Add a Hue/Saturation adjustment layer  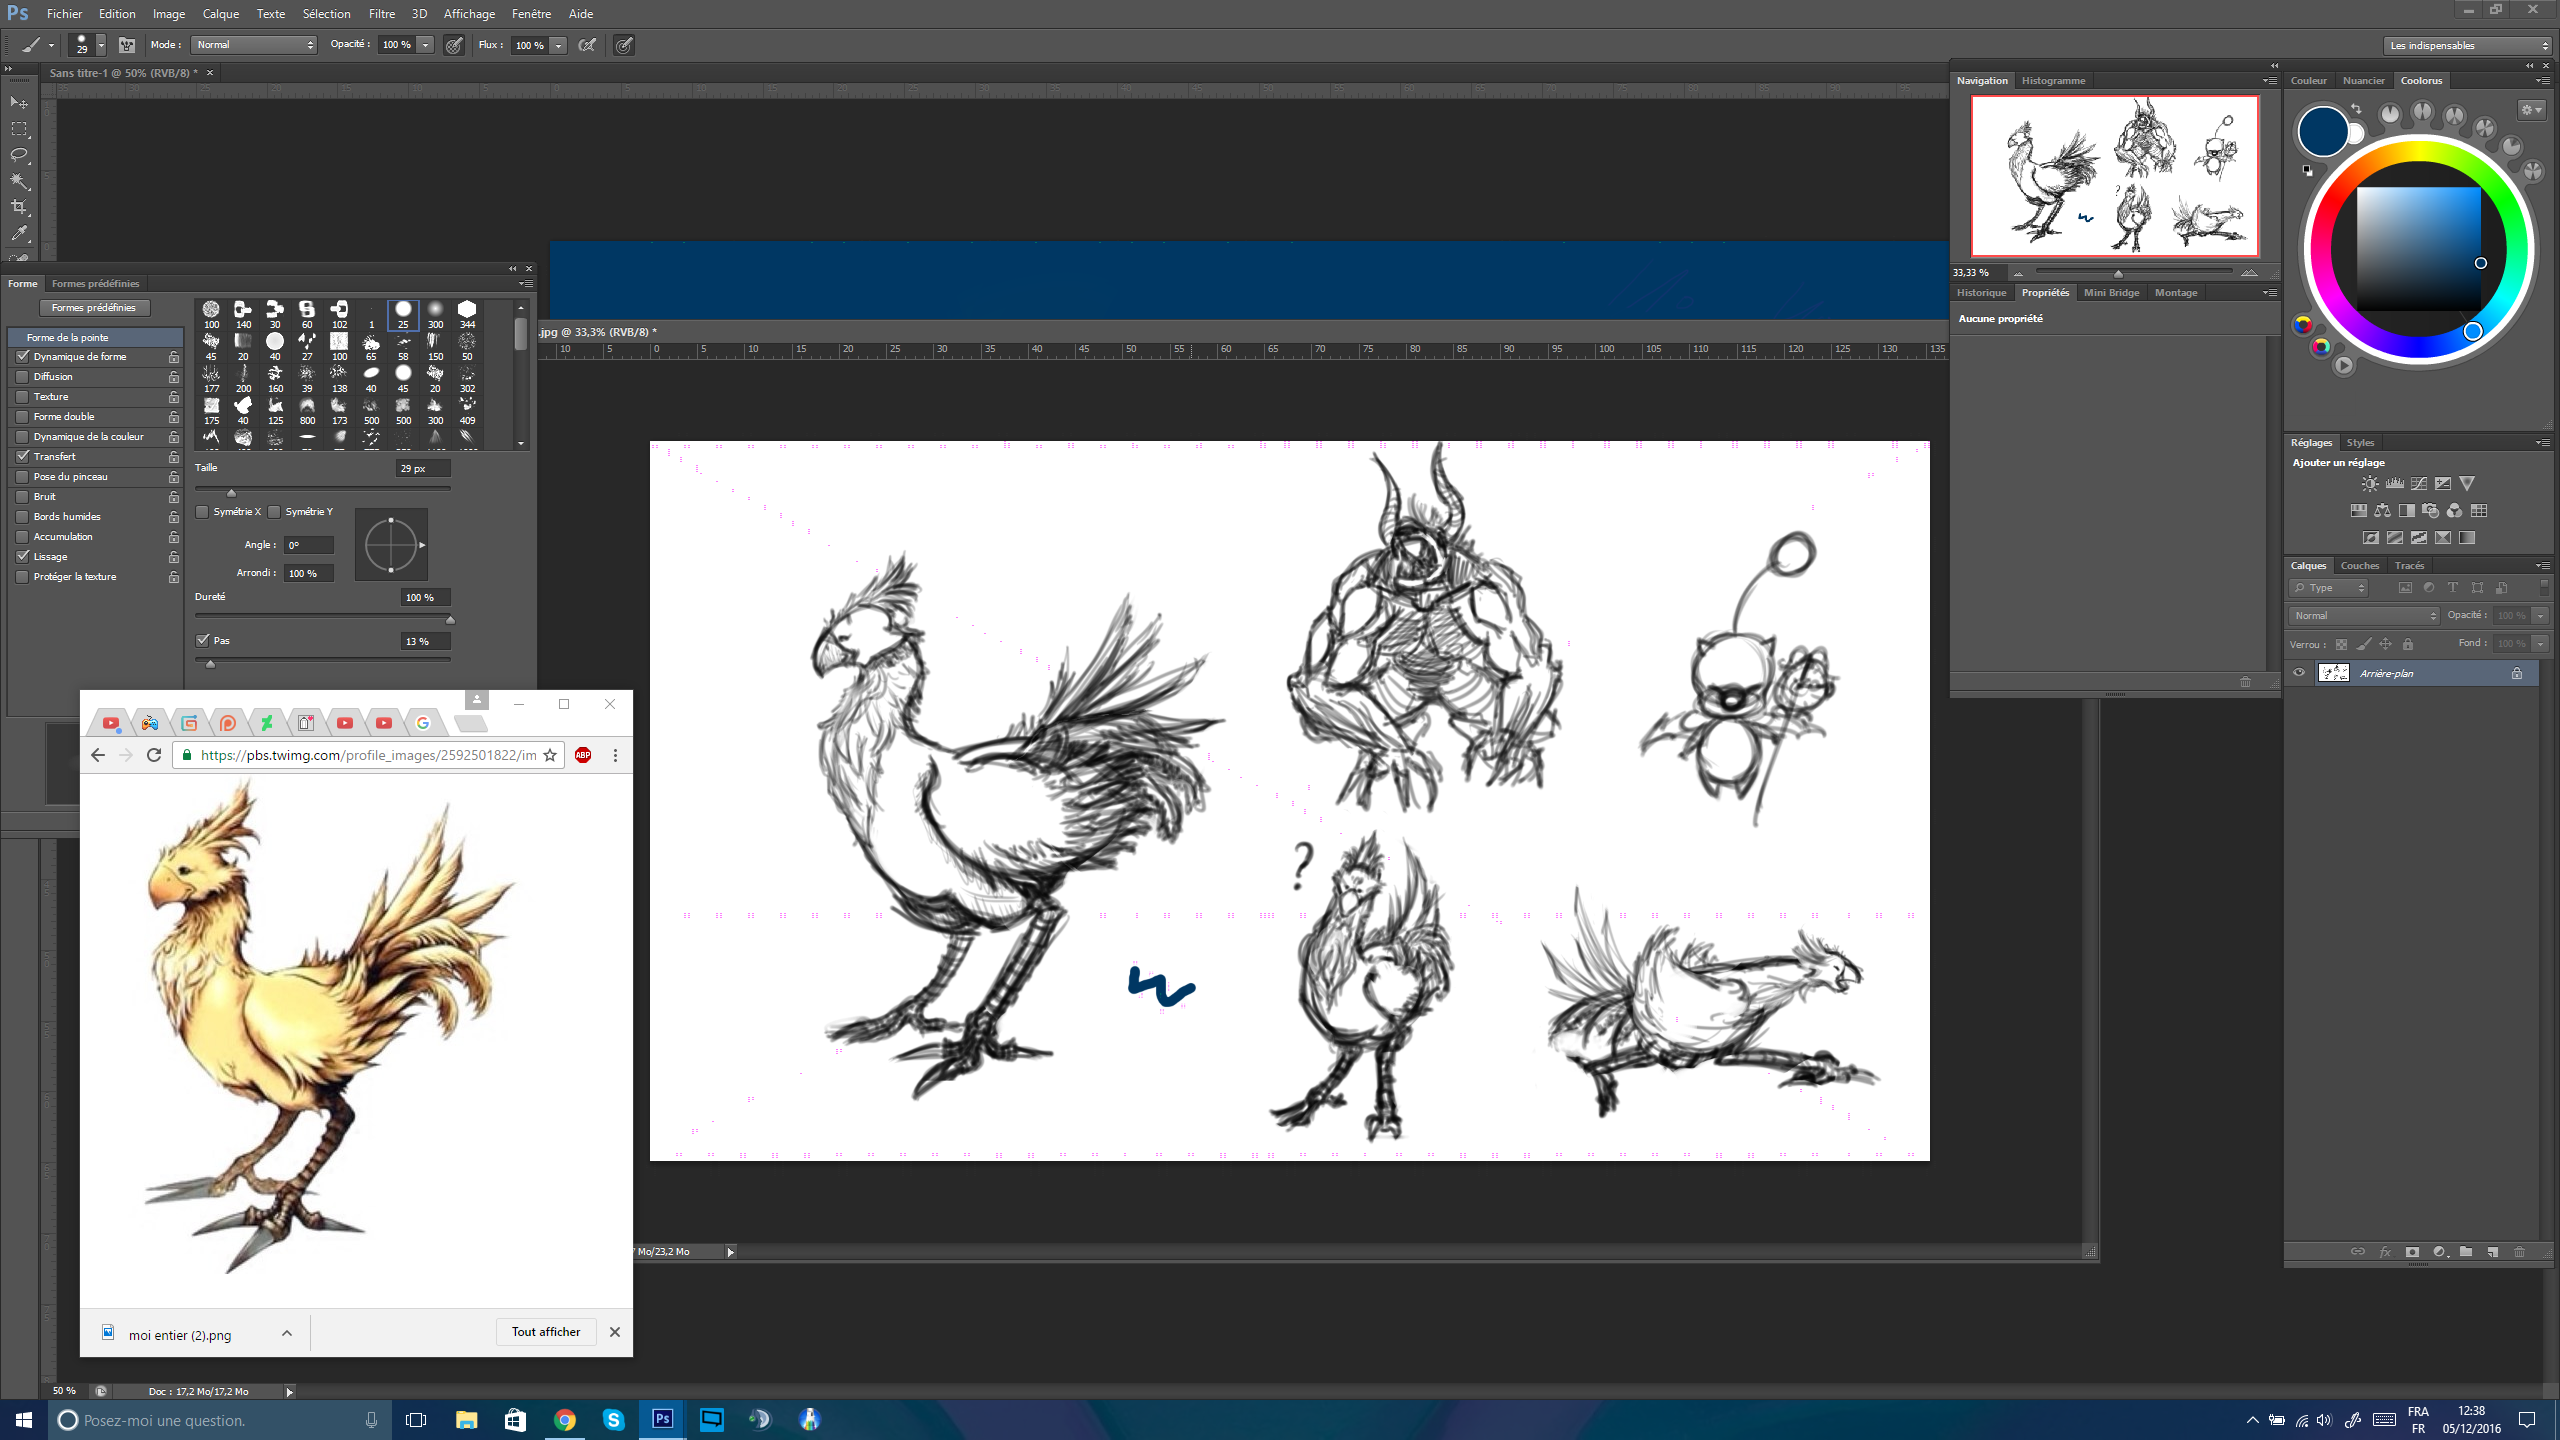[2359, 510]
